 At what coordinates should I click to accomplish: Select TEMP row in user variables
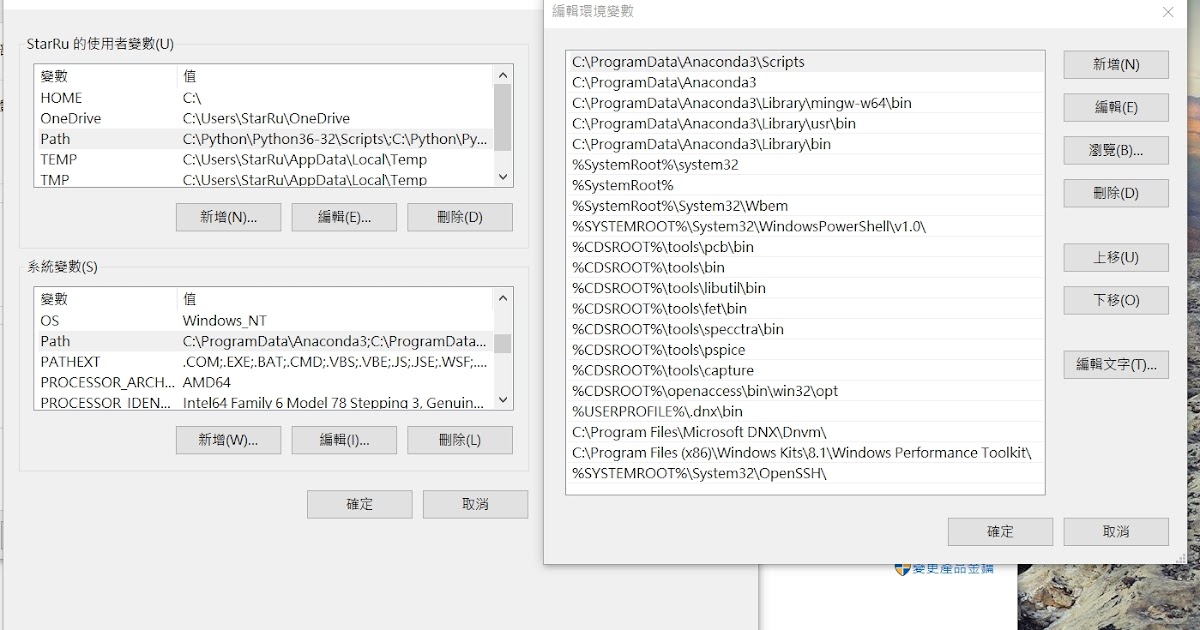pos(264,159)
